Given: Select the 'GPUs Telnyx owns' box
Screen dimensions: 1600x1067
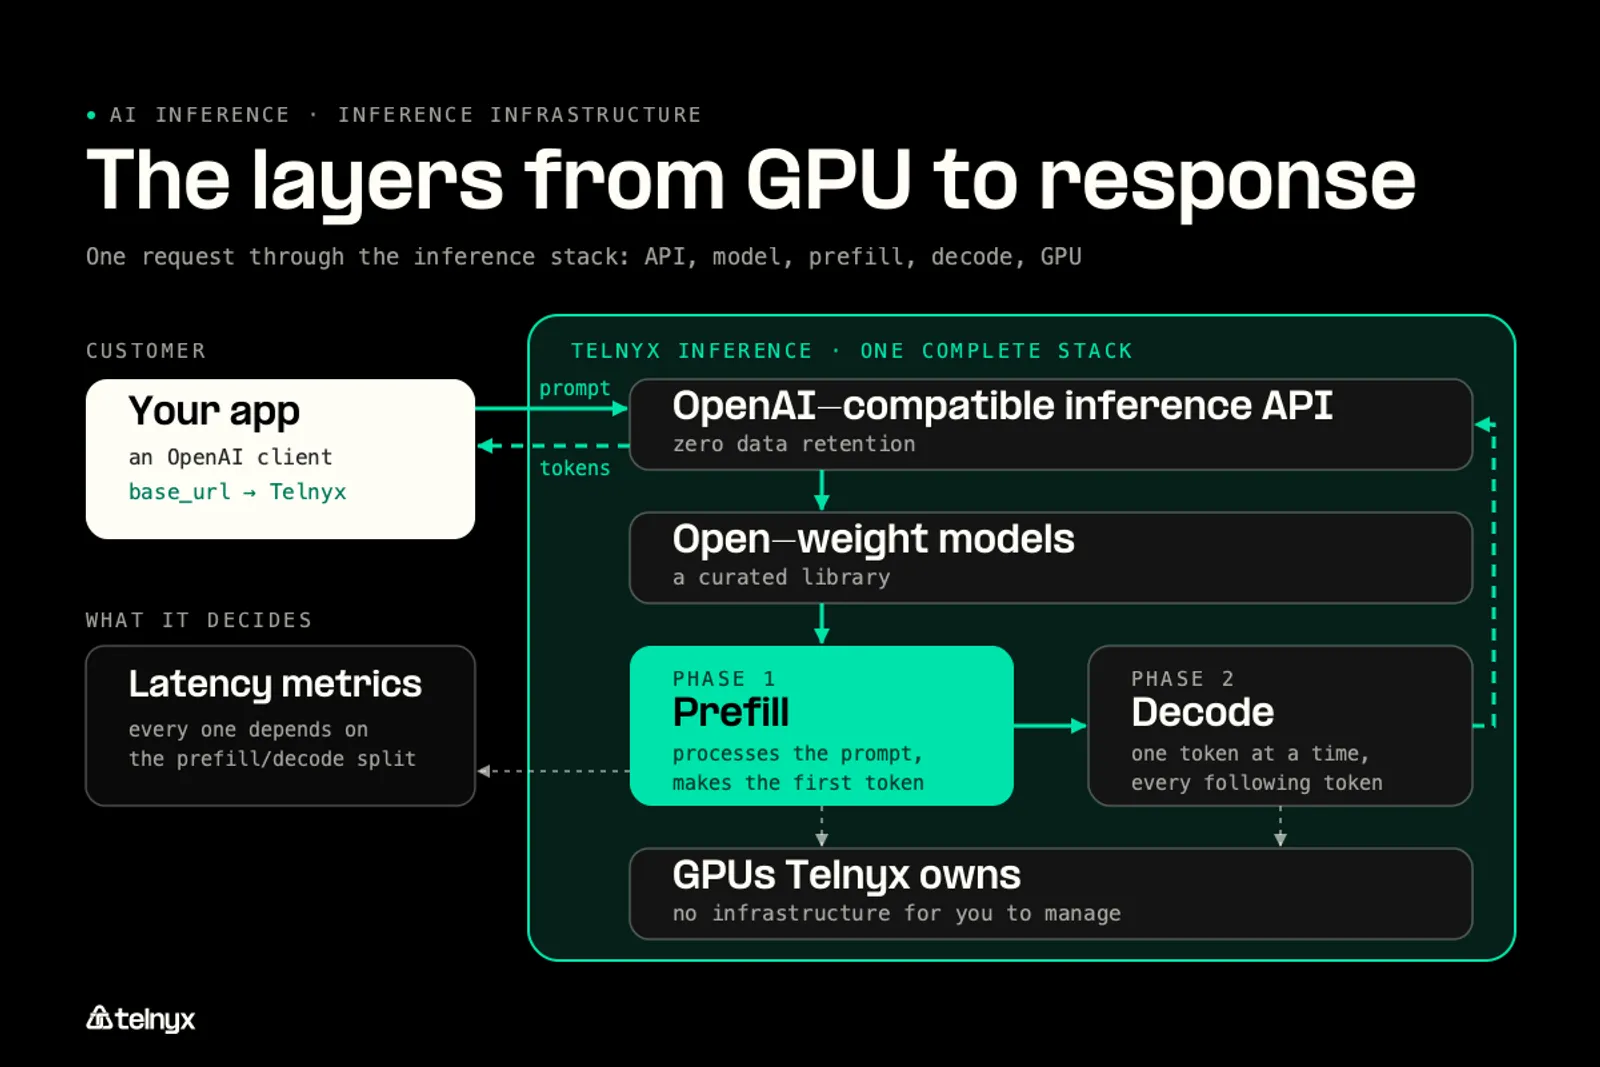Looking at the screenshot, I should pos(1051,894).
